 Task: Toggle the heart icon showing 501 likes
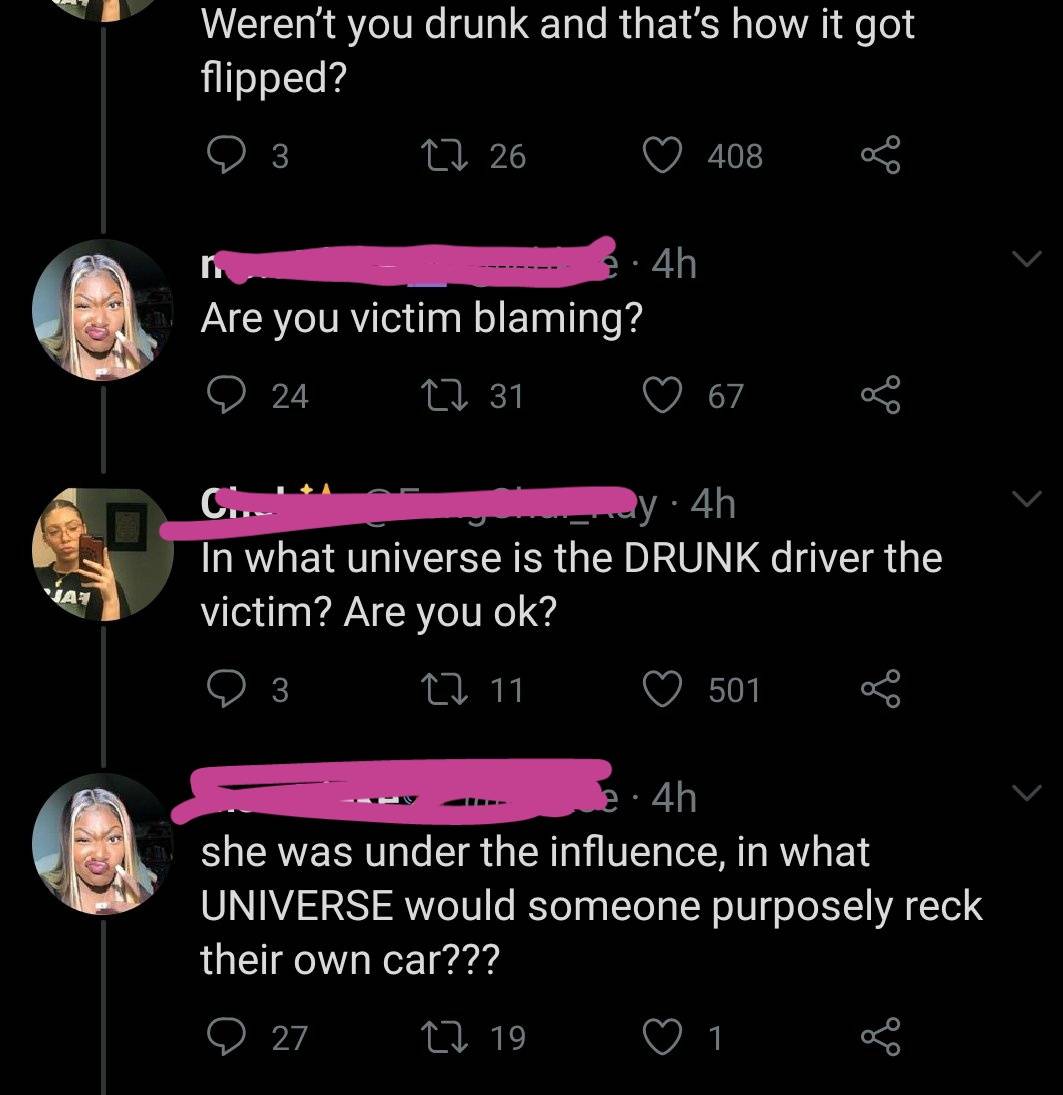(x=665, y=689)
